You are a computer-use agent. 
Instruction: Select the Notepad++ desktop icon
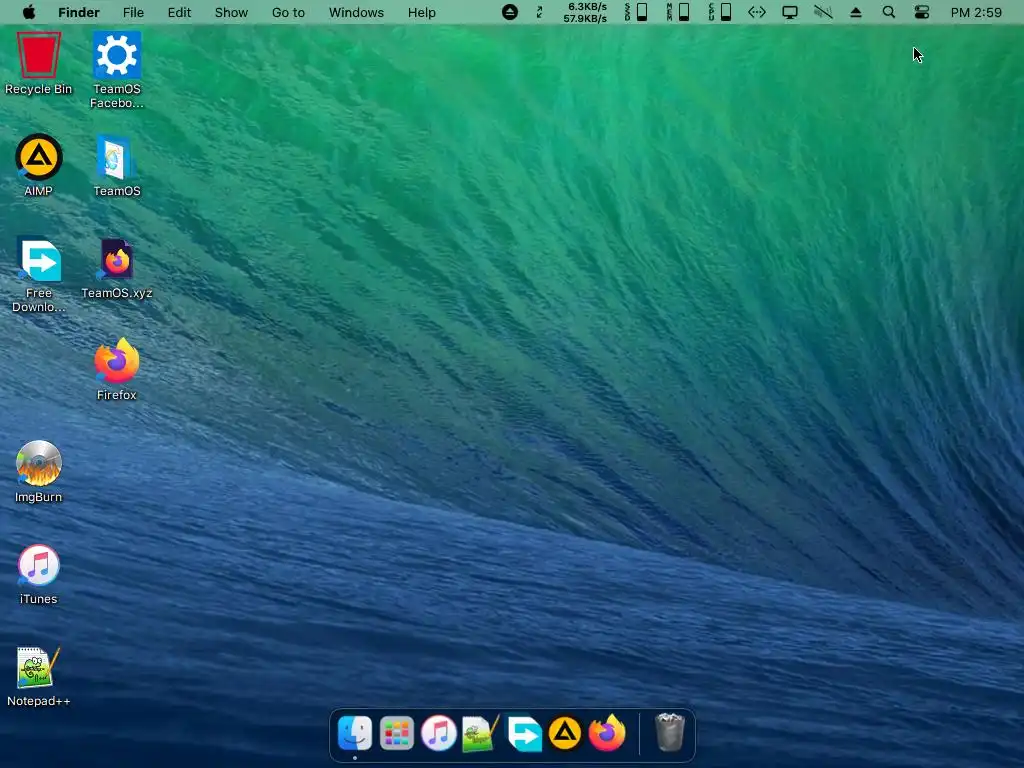tap(38, 667)
